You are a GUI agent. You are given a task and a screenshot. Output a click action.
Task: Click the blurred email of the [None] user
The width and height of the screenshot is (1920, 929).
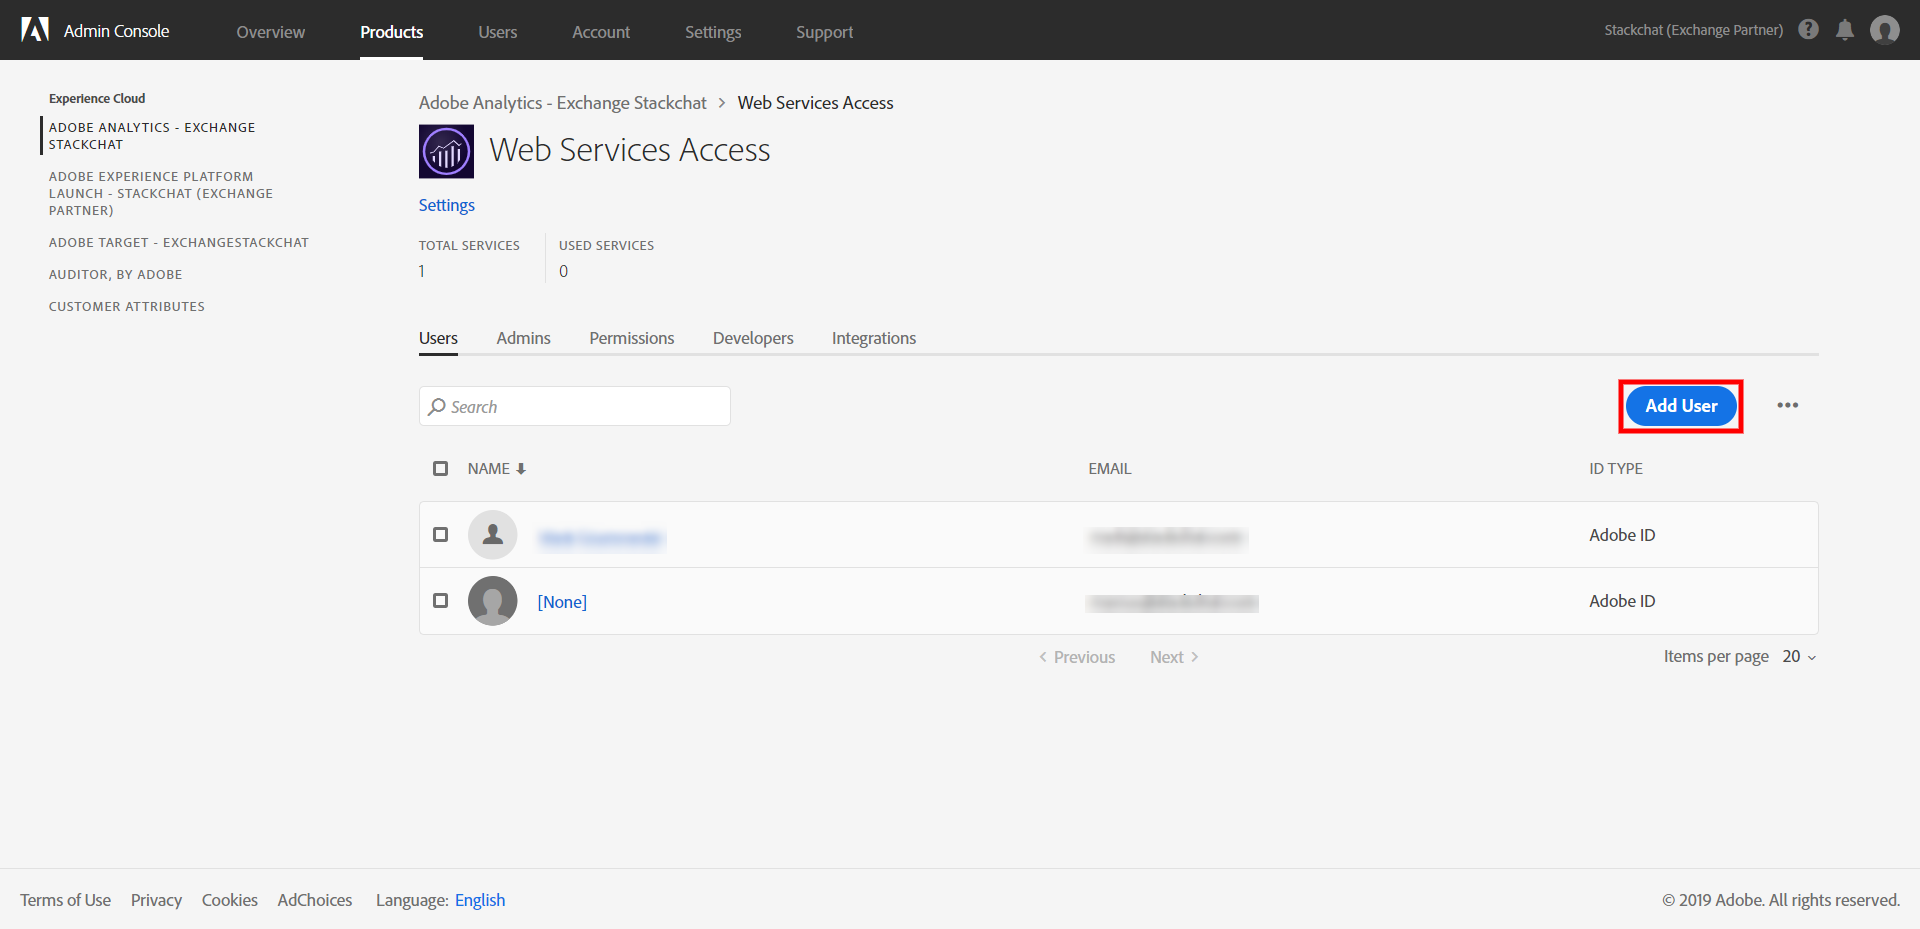pyautogui.click(x=1173, y=603)
